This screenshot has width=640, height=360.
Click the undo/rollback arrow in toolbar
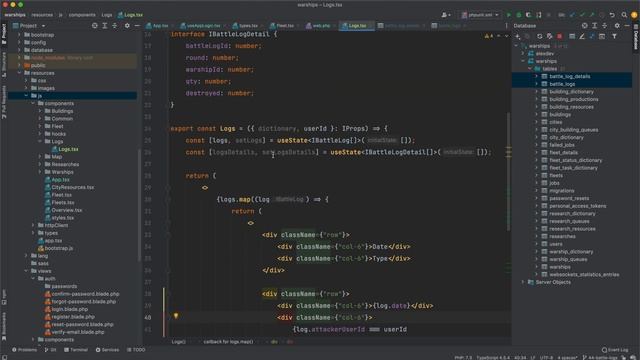tap(612, 15)
